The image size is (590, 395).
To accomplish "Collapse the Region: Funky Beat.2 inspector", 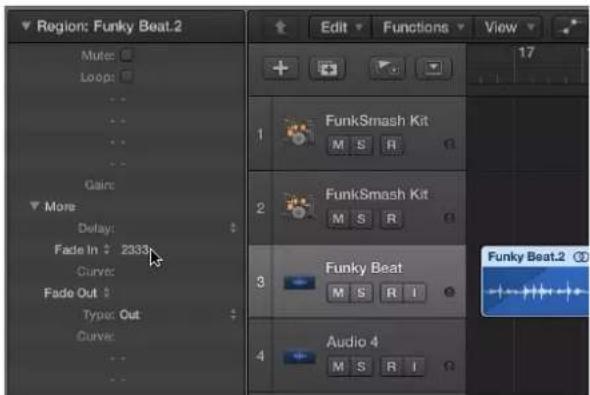I will [x=26, y=26].
